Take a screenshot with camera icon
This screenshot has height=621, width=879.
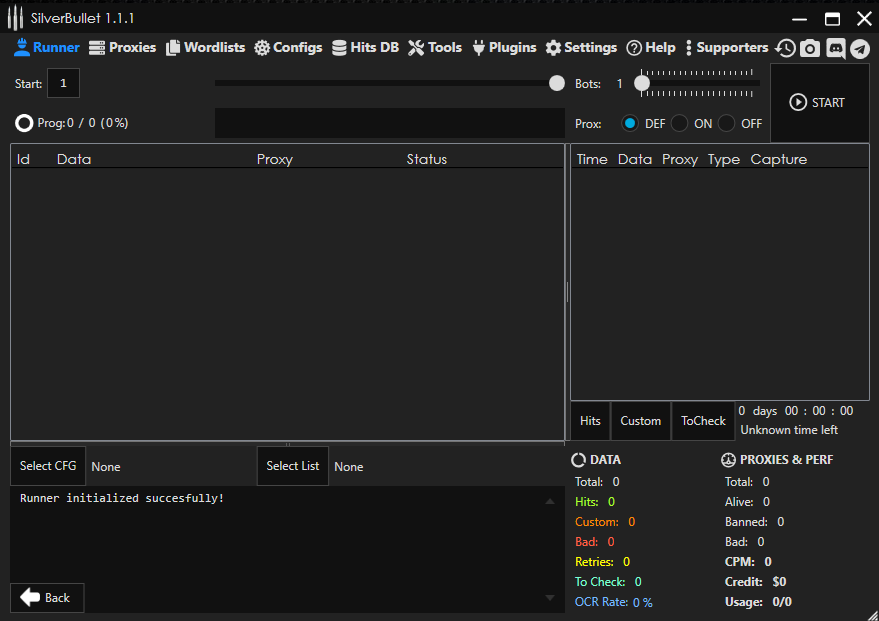809,48
